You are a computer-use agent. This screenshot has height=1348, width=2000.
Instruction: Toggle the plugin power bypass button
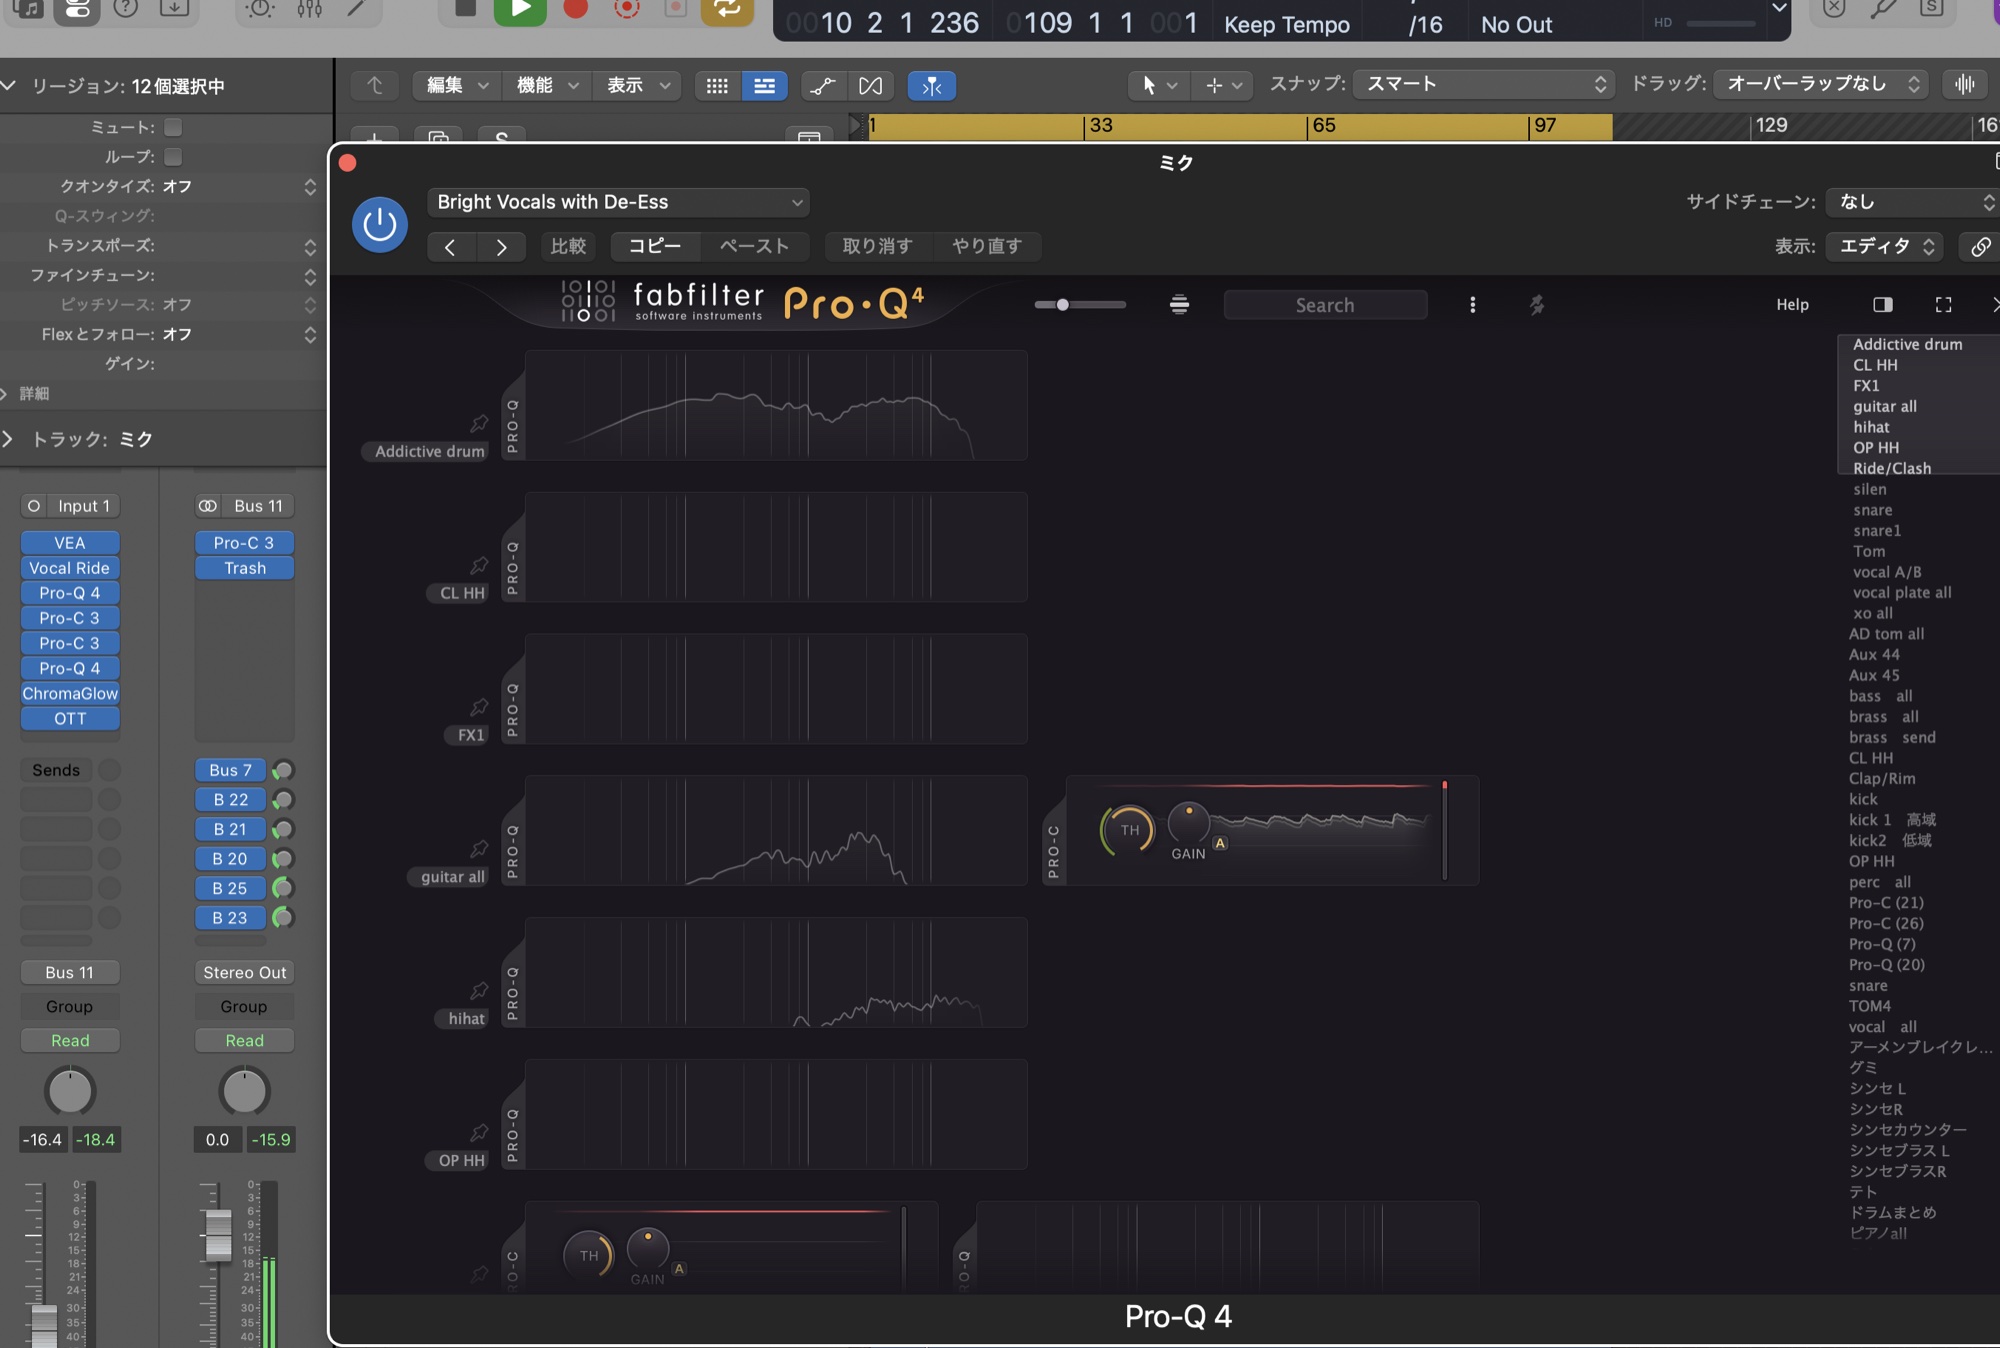tap(380, 224)
